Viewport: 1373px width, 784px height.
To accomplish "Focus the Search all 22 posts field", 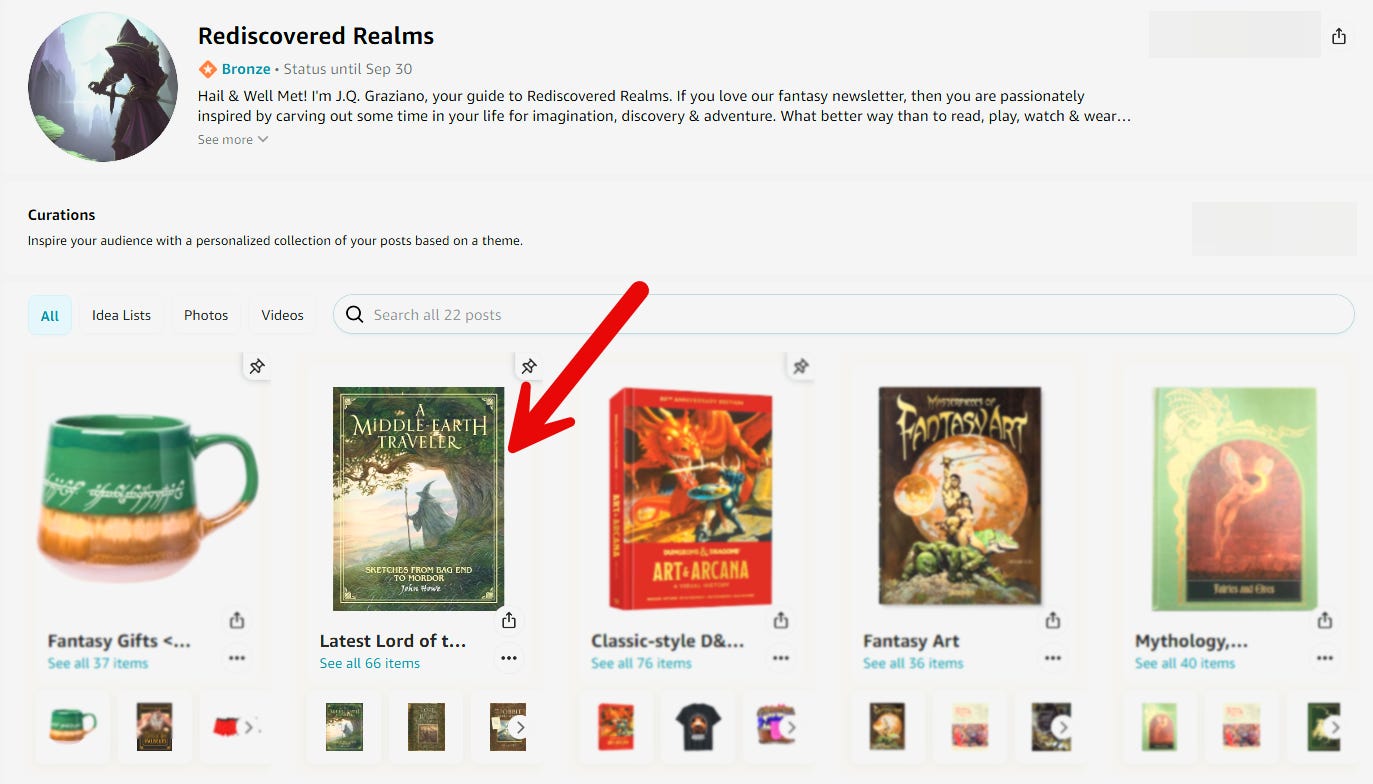I will (x=843, y=315).
